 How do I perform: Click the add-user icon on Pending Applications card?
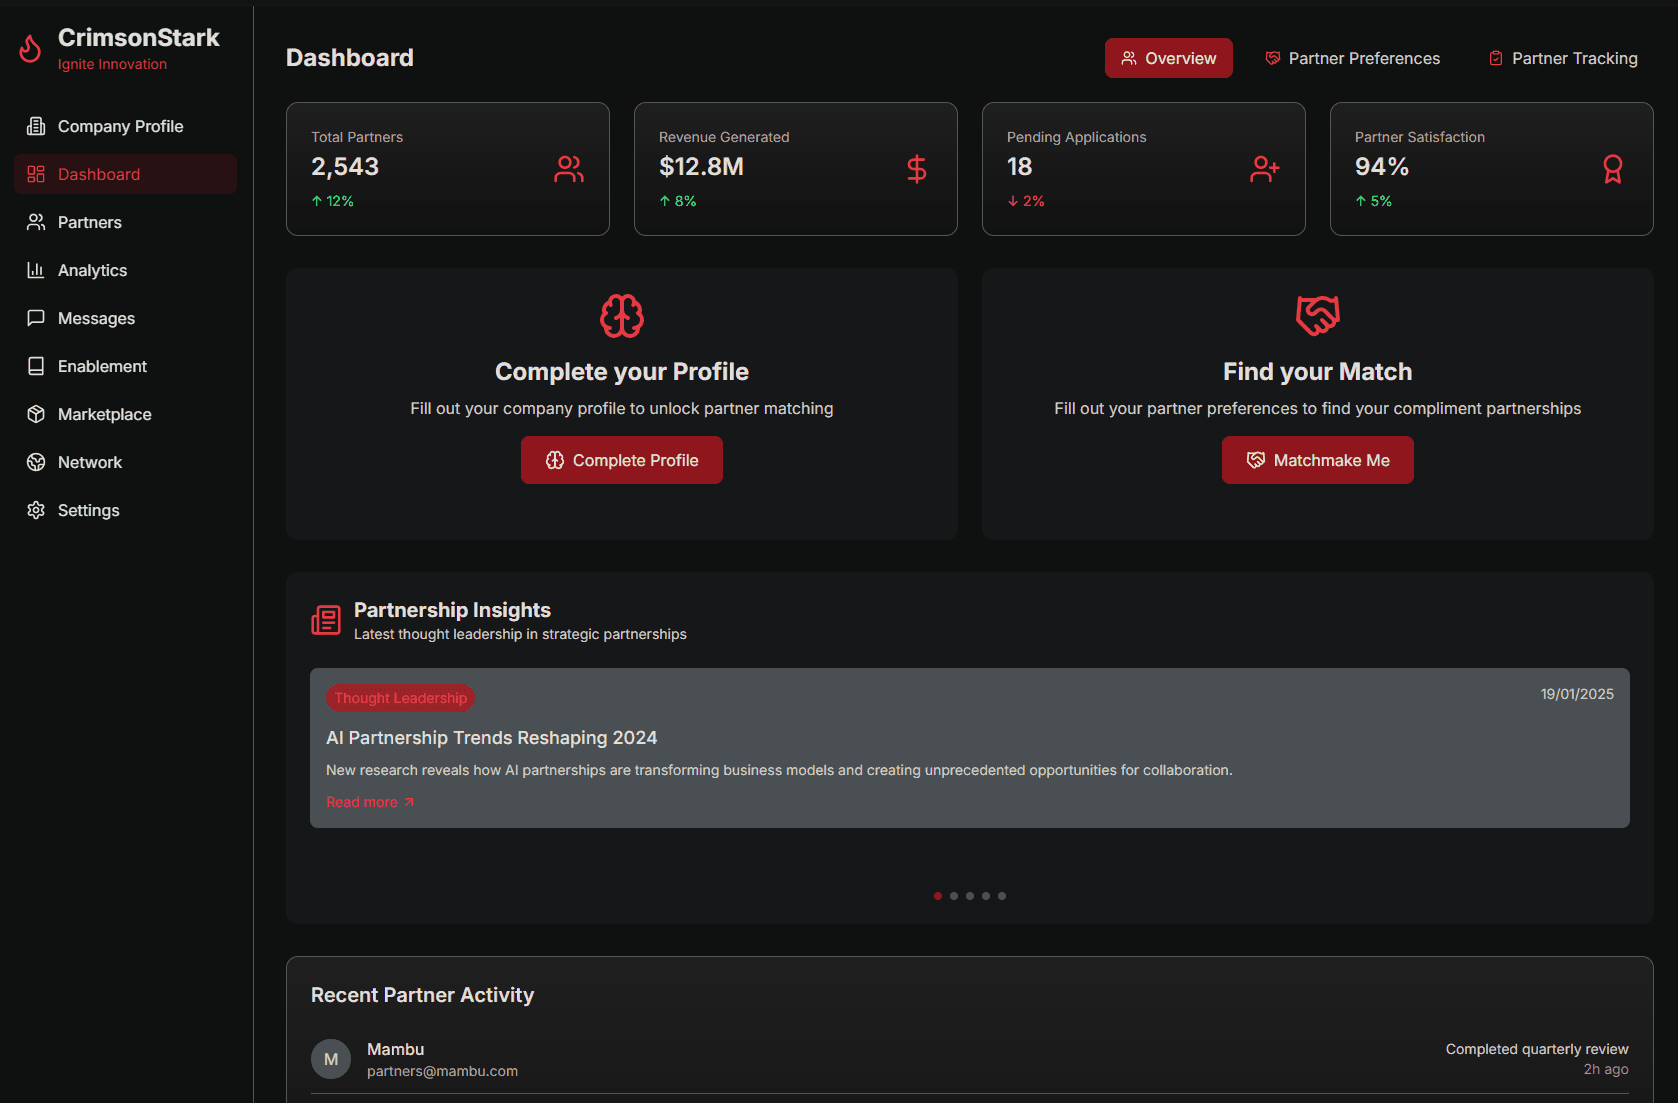click(1265, 169)
